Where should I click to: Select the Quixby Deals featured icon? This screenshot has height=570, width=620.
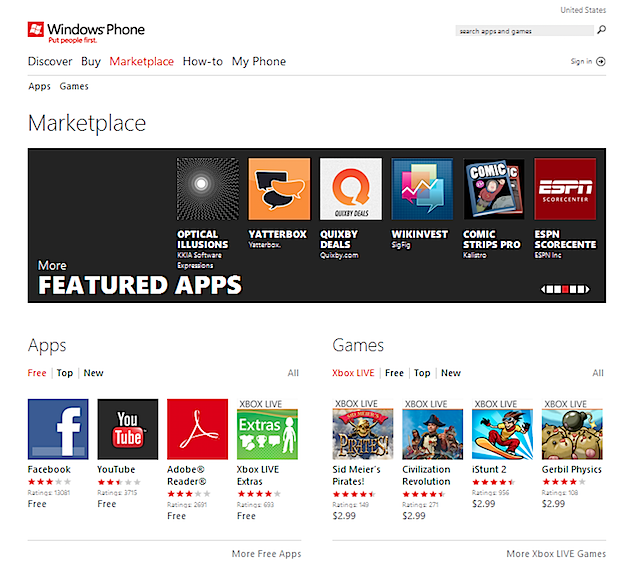coord(350,188)
